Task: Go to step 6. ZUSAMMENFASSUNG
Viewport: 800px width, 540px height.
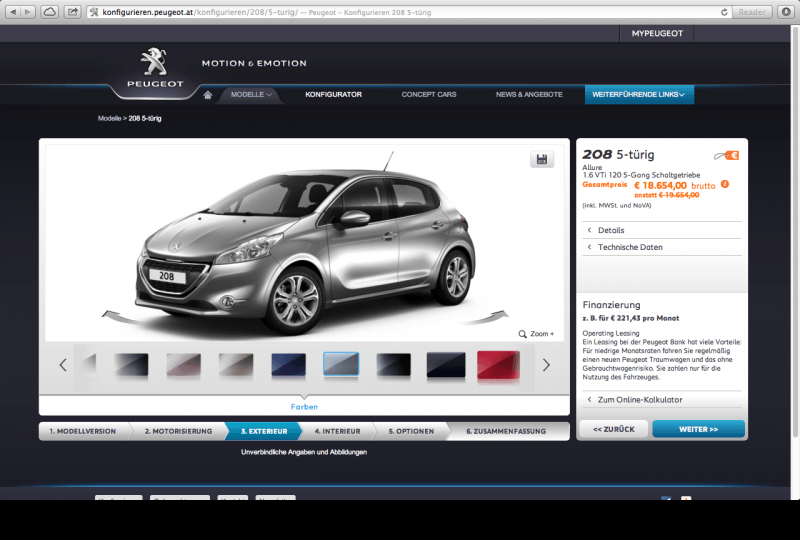Action: tap(506, 431)
